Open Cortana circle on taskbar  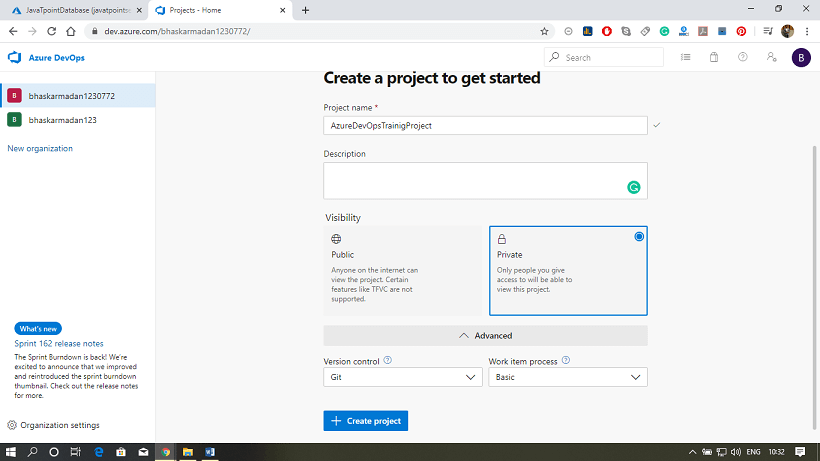54,452
